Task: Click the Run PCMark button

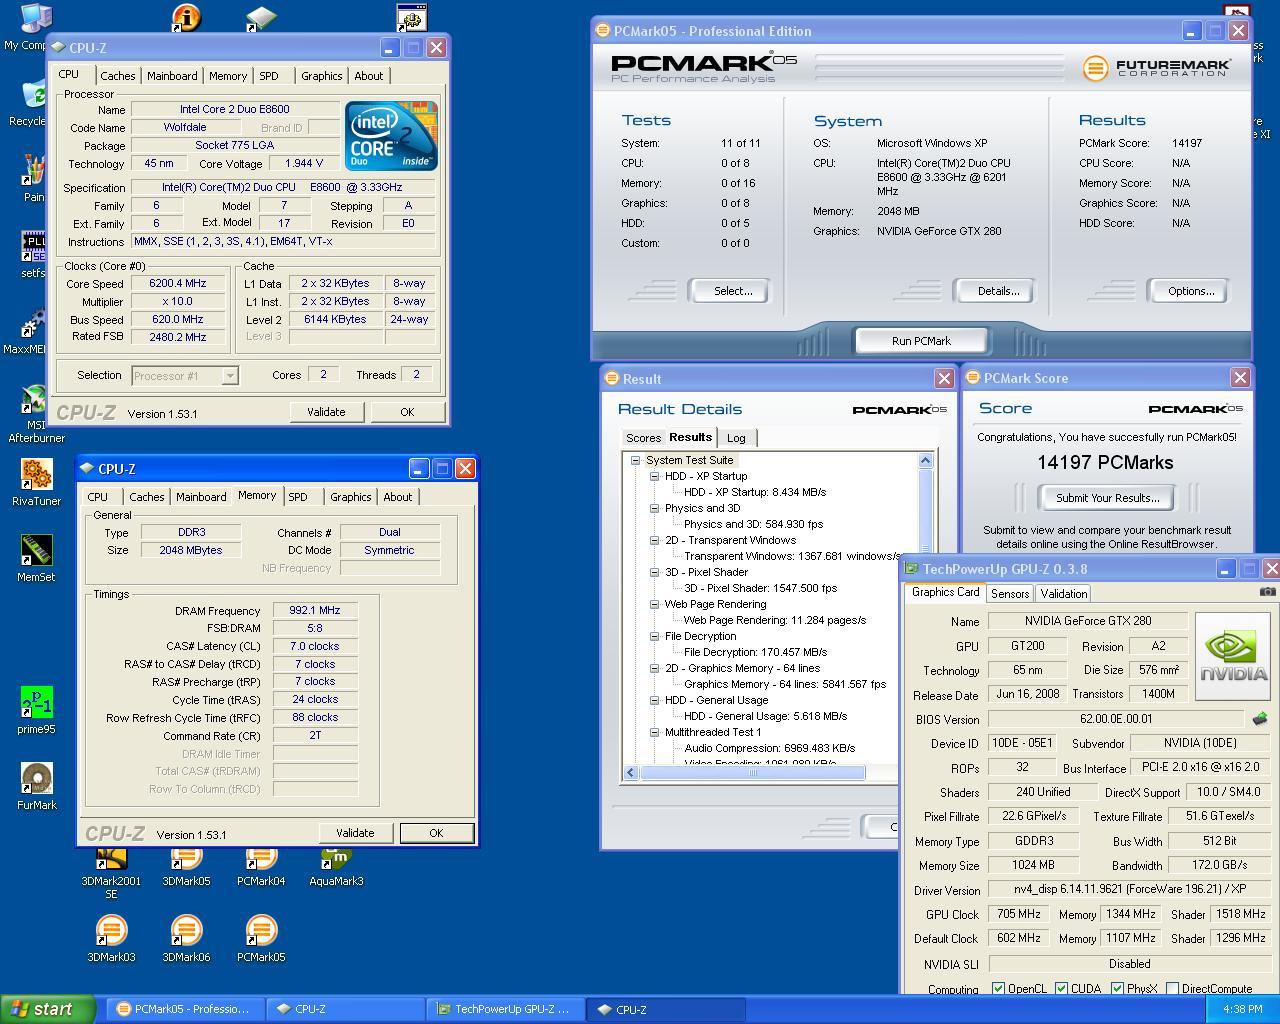Action: tap(921, 341)
